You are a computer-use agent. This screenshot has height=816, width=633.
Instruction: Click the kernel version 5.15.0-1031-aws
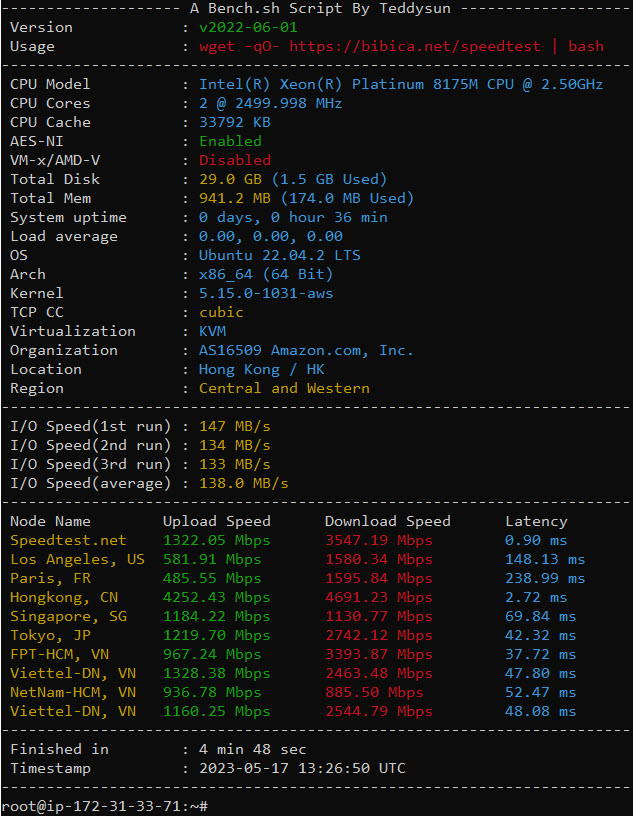tap(265, 293)
